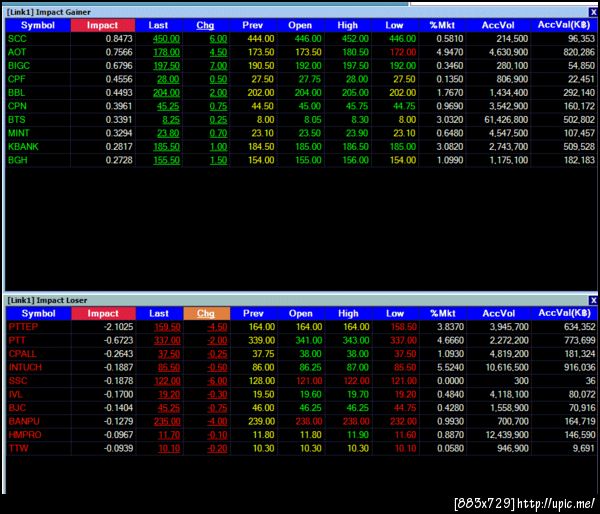Click SCC impact value 0.8473
The height and width of the screenshot is (514, 600).
(x=119, y=39)
